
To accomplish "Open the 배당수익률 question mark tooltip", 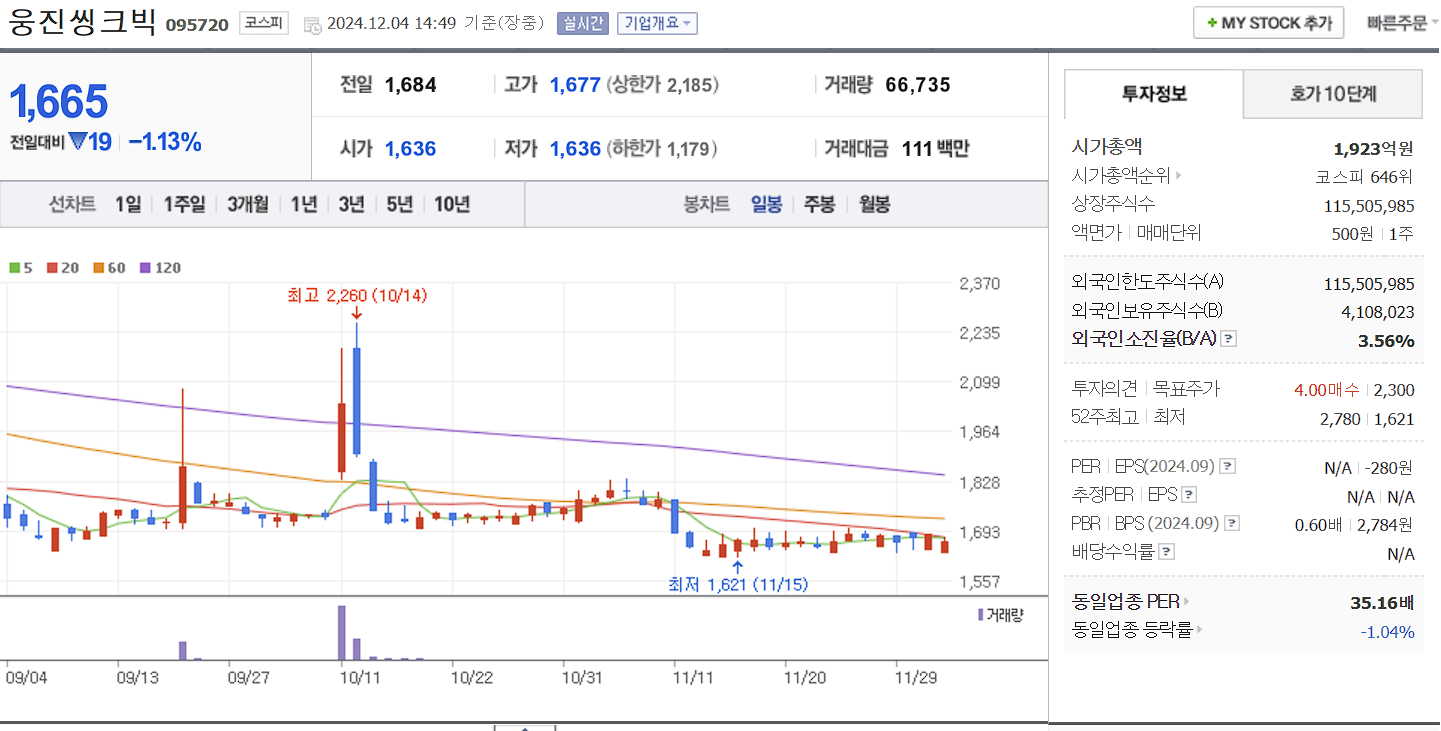I will (x=1166, y=551).
